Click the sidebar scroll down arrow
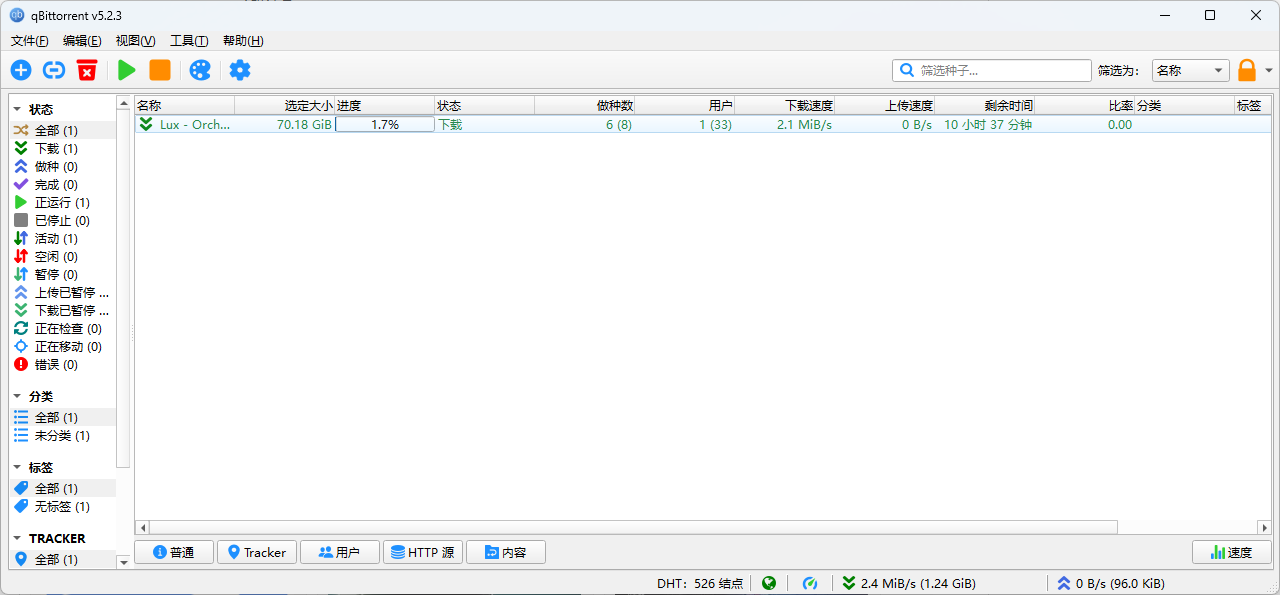 (x=124, y=562)
